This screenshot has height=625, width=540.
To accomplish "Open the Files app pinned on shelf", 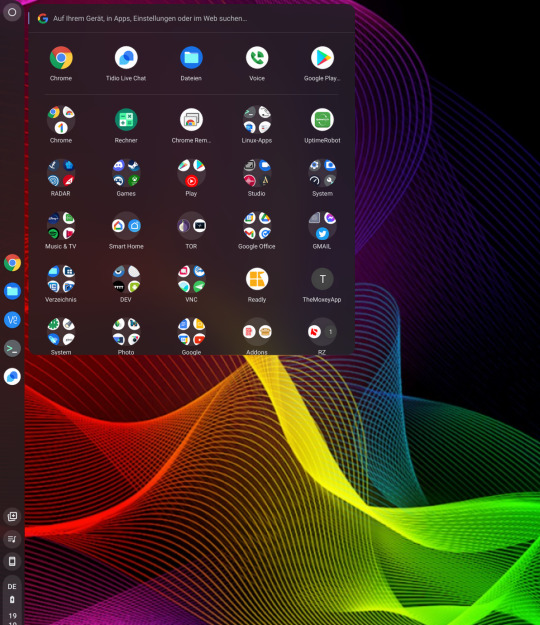I will [x=12, y=291].
